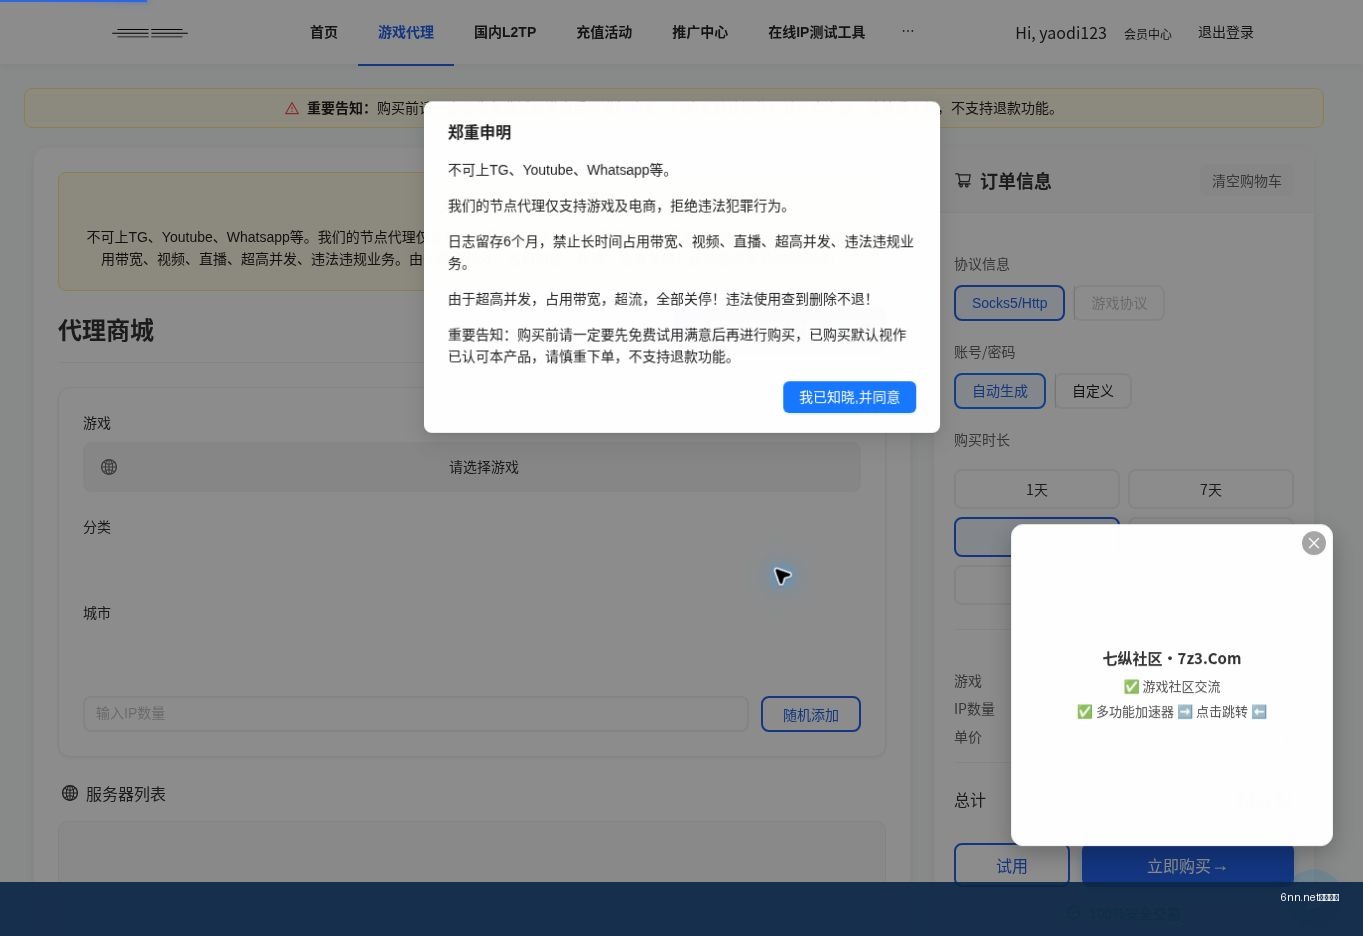Select Socks5/Http protocol option
Viewport: 1363px width, 936px height.
[1009, 303]
